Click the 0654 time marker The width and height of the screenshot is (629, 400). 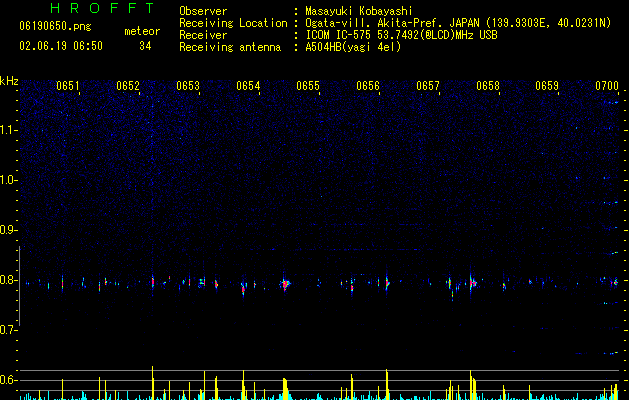coord(248,86)
